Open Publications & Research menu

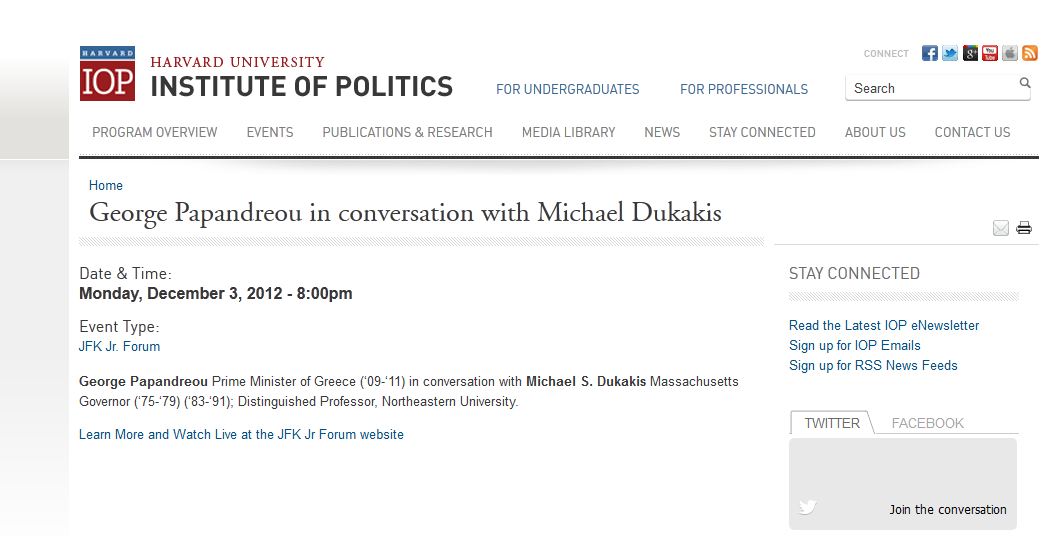point(407,132)
